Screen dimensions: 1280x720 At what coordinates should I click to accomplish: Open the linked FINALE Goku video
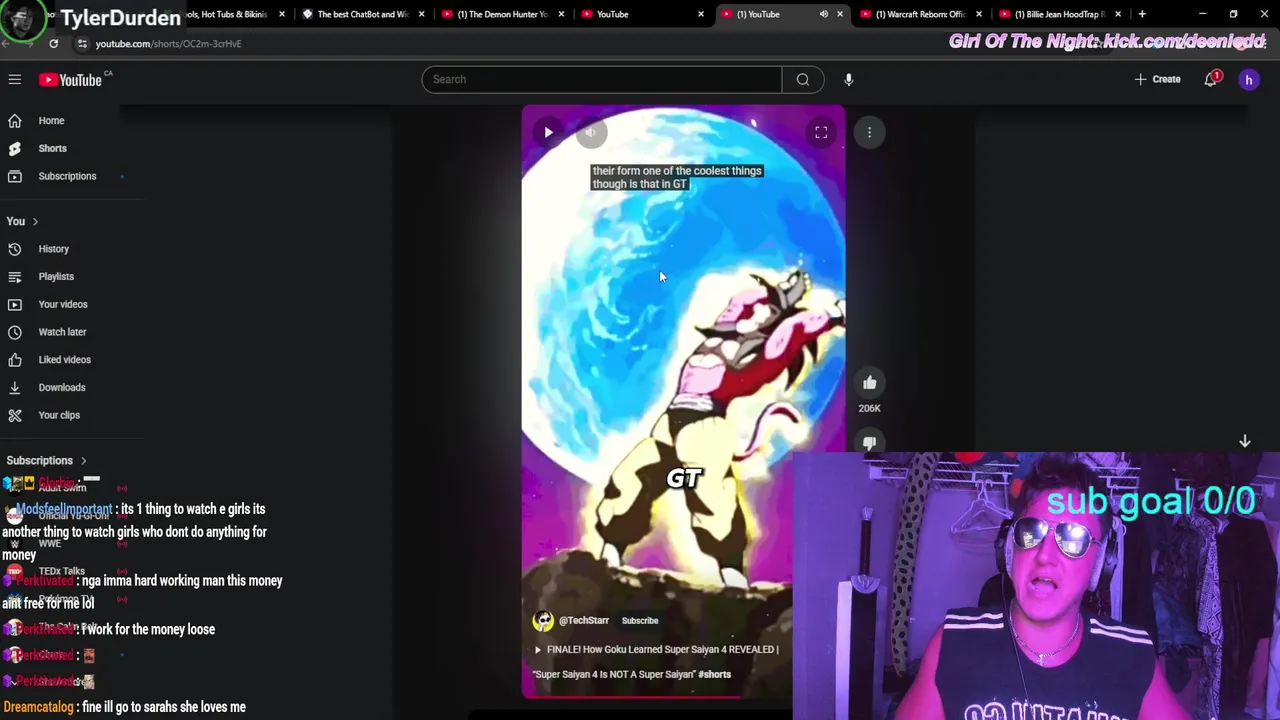point(656,662)
